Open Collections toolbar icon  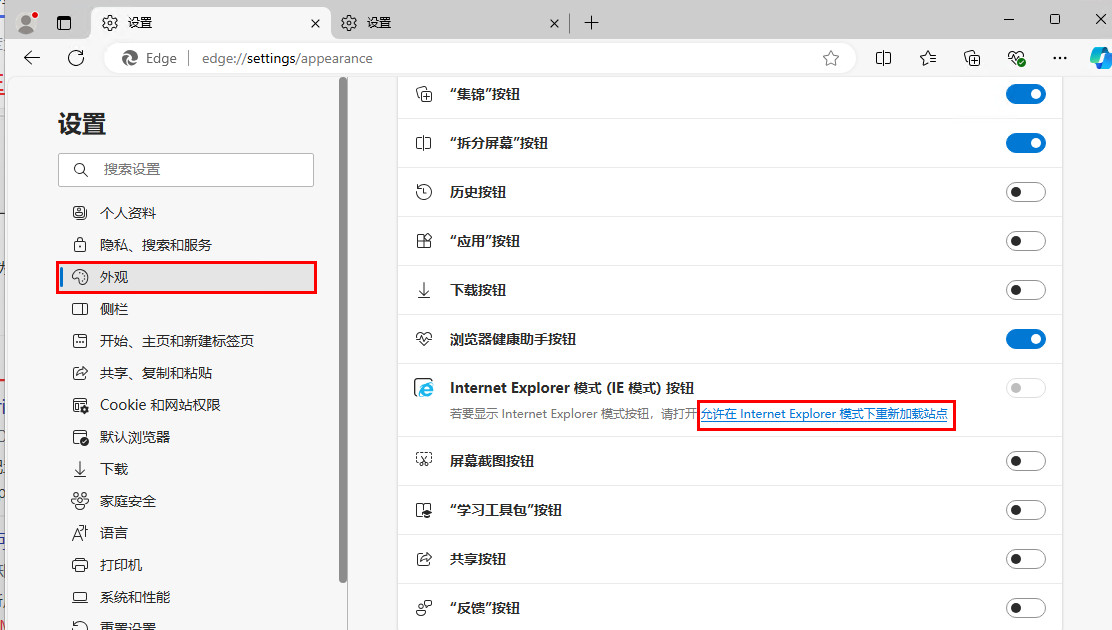click(972, 58)
